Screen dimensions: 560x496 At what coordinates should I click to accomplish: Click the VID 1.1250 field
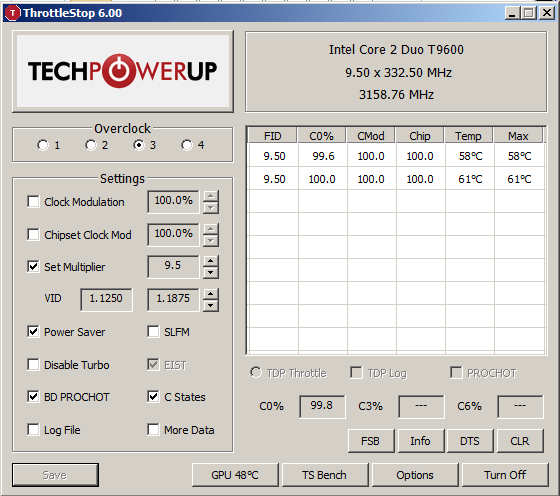106,299
